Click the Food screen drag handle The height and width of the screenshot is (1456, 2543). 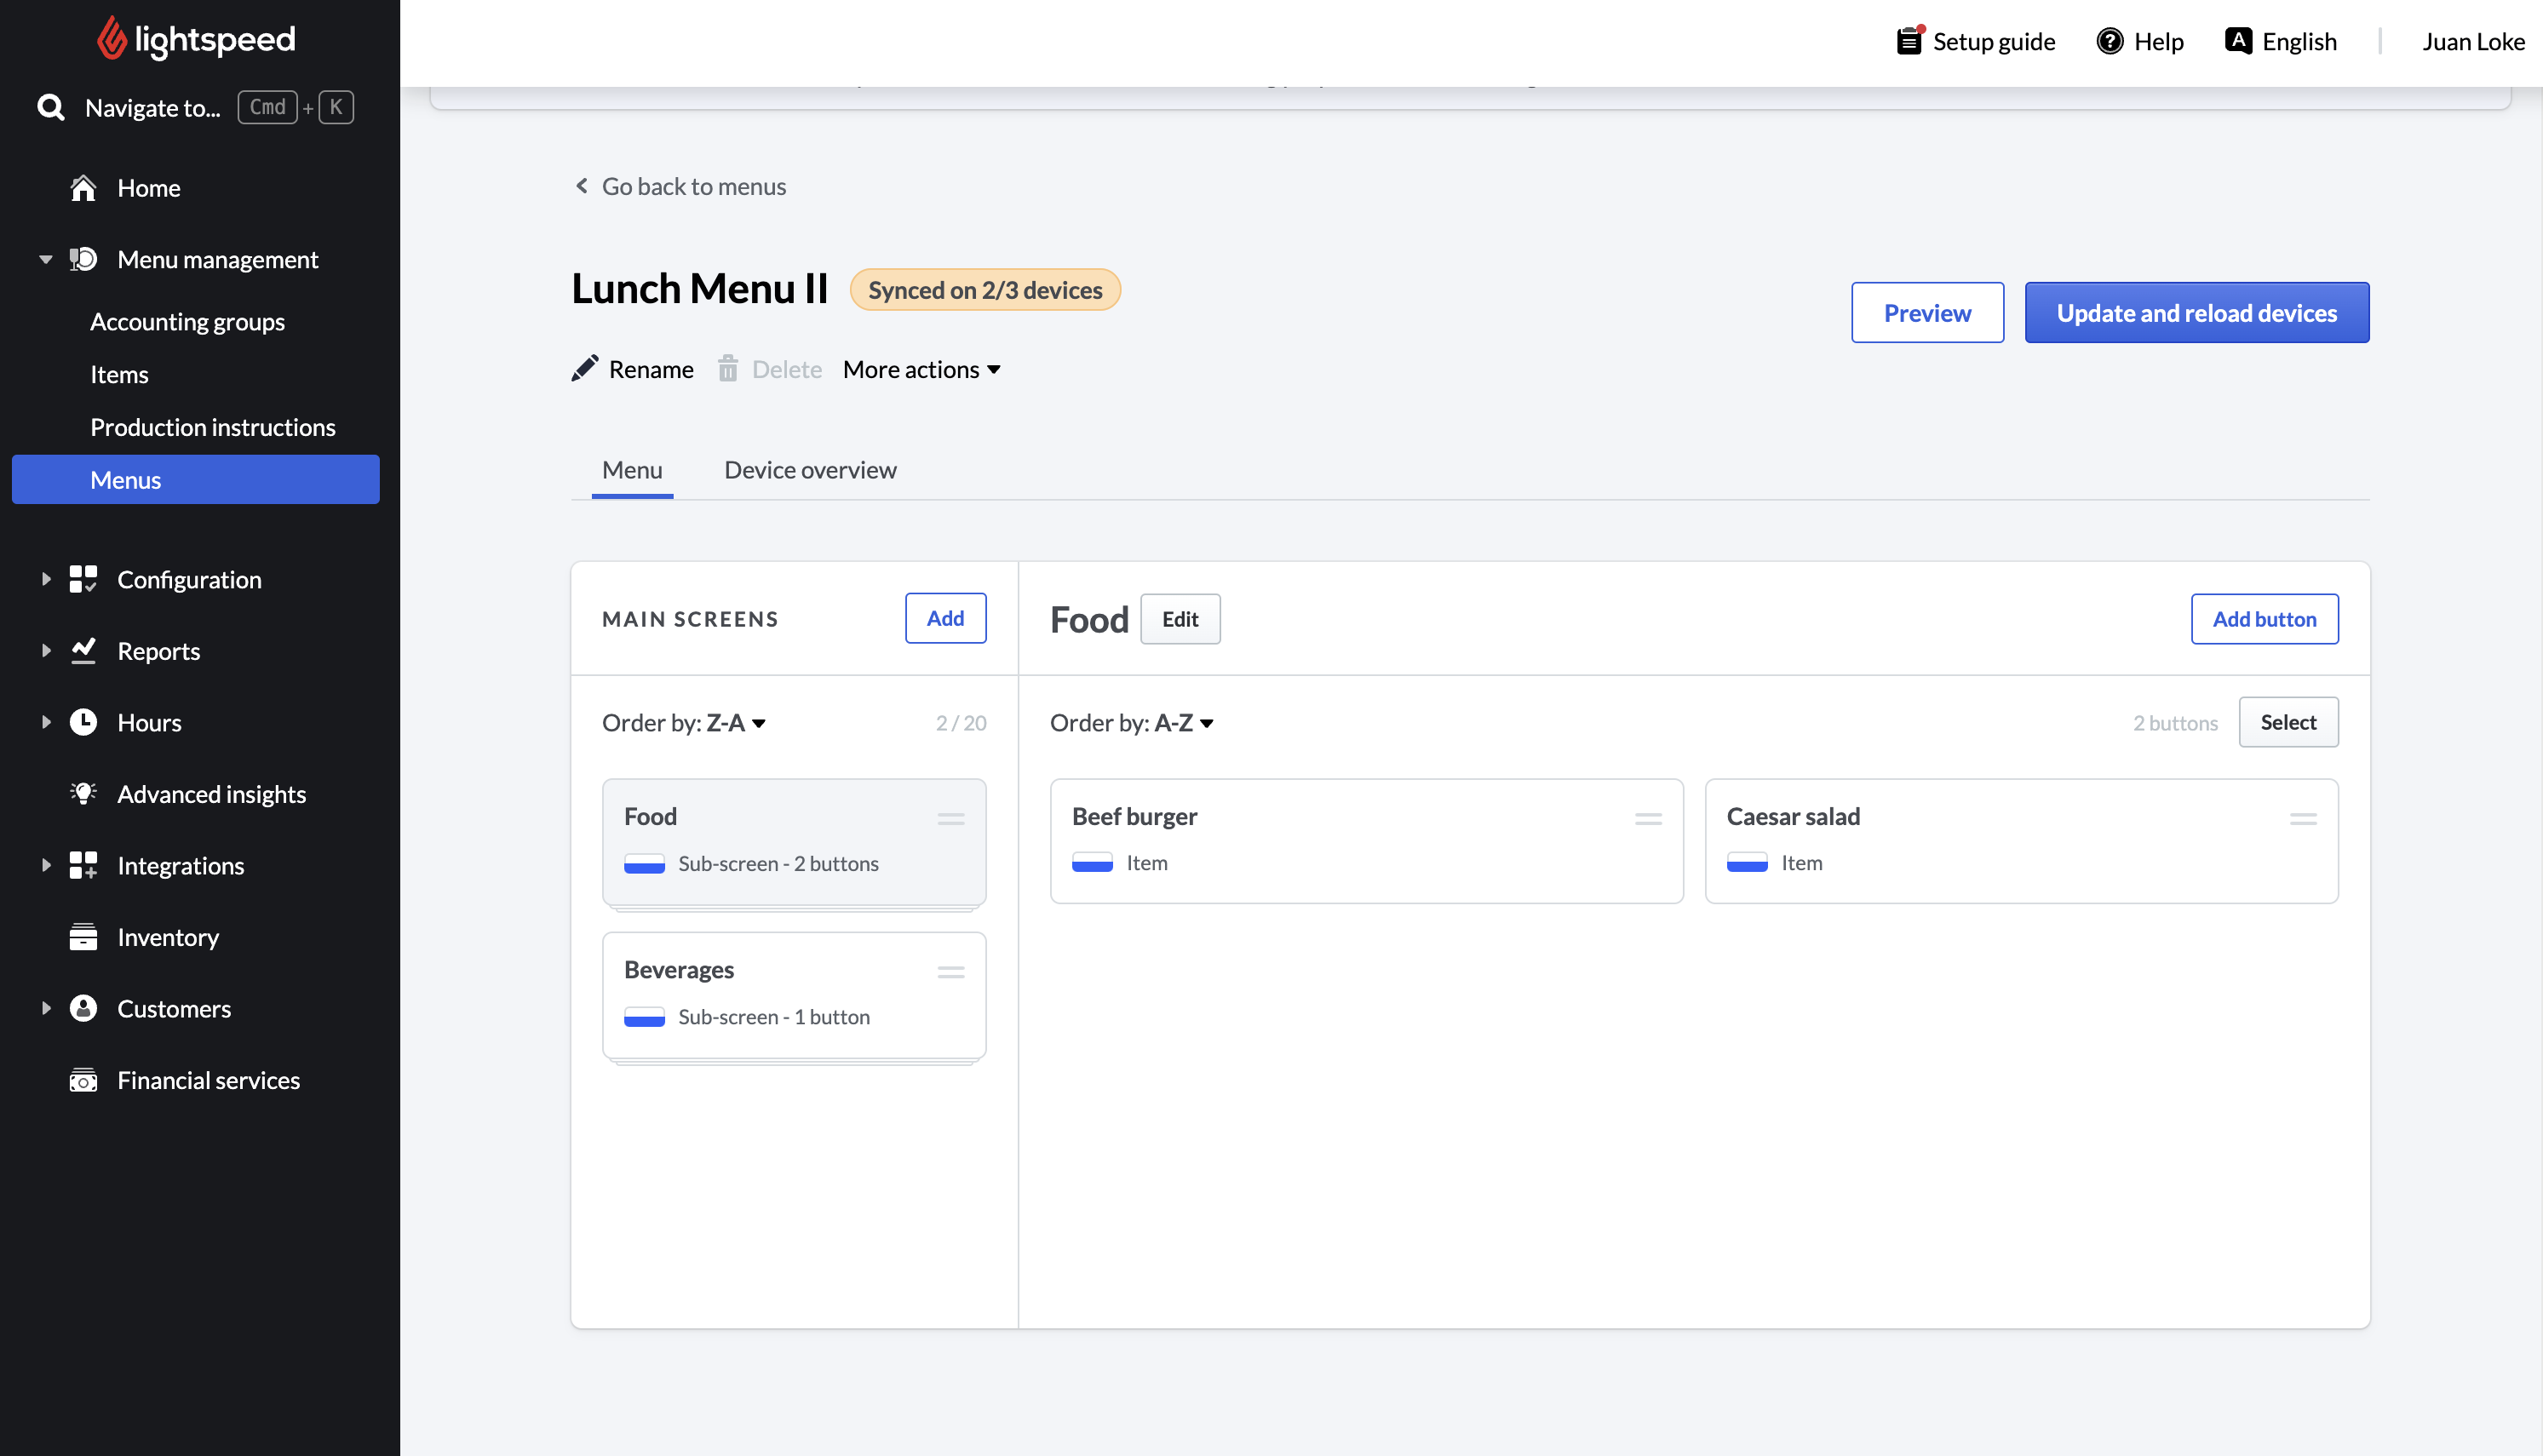click(951, 819)
